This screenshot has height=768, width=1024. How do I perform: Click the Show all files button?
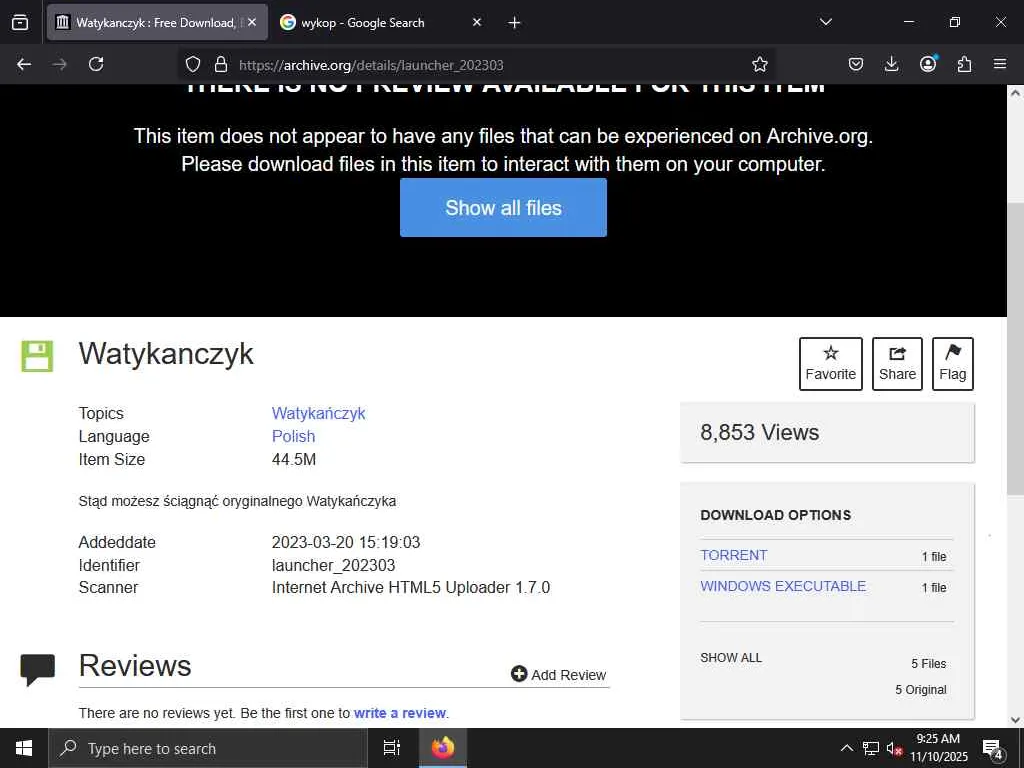(x=504, y=208)
